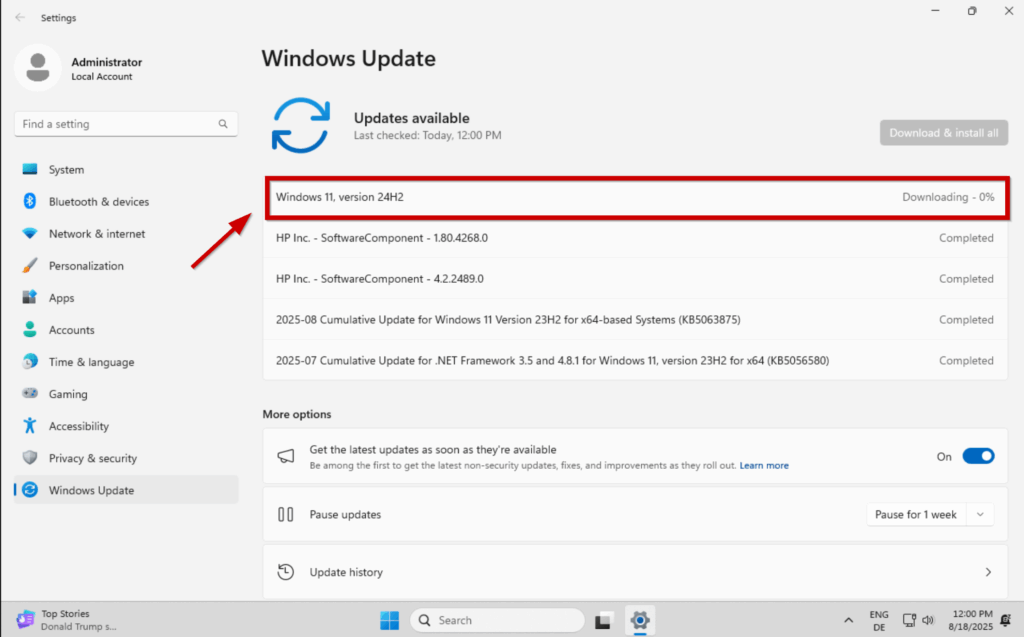Click Download & install all button
This screenshot has height=637, width=1024.
943,133
